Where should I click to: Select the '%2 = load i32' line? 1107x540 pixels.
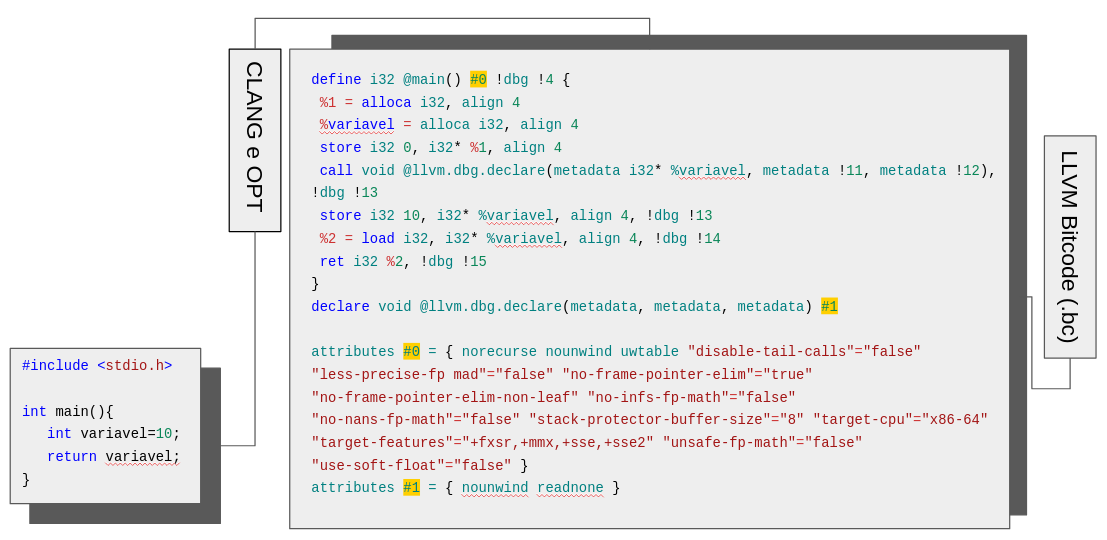[x=520, y=239]
